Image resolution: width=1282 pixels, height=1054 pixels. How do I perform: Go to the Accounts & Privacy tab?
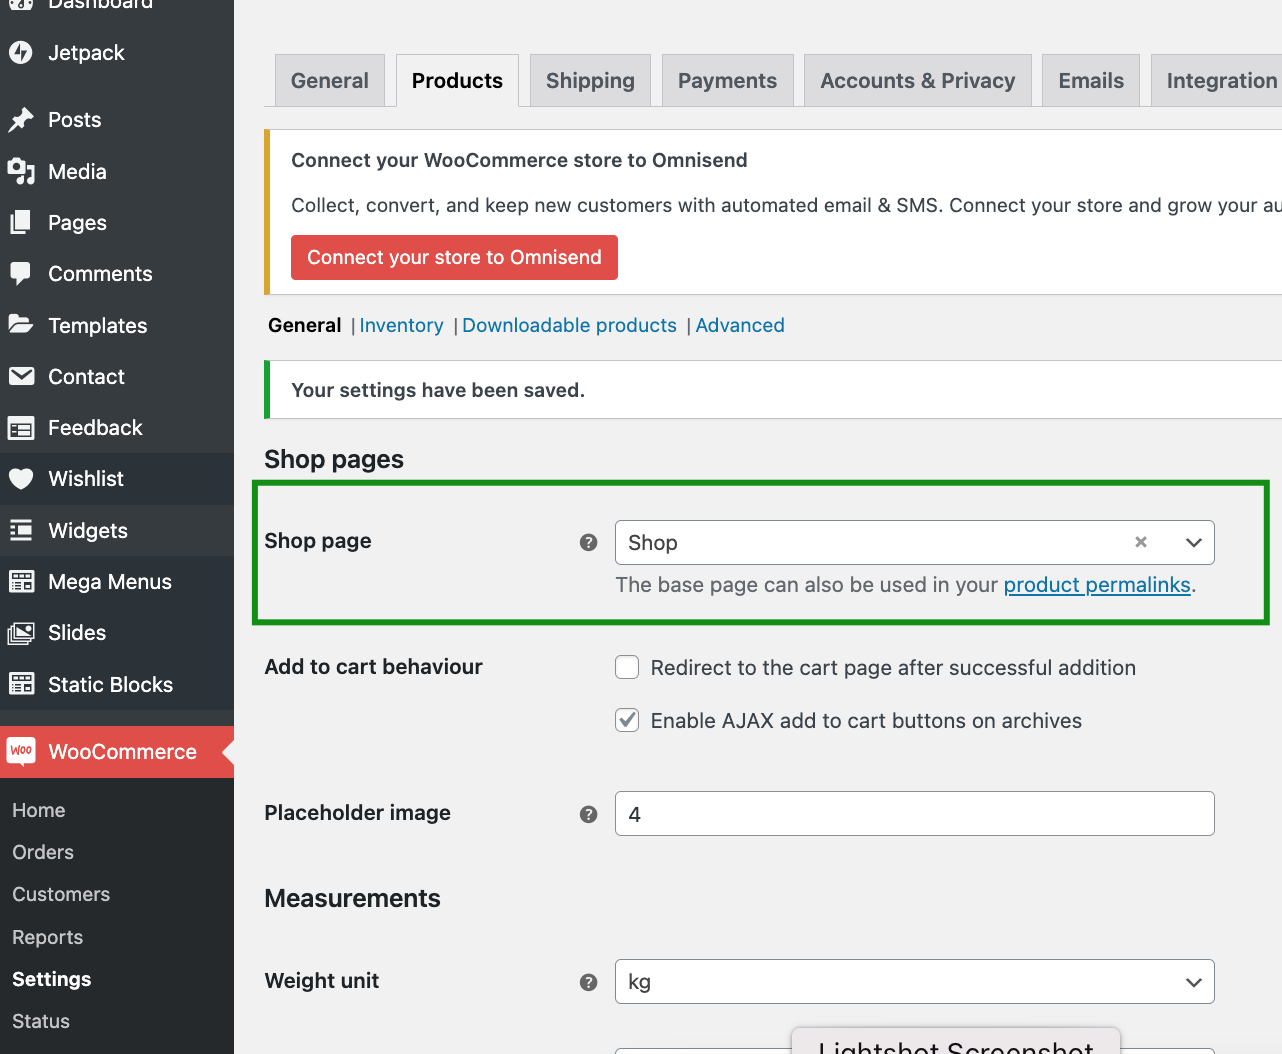[917, 80]
